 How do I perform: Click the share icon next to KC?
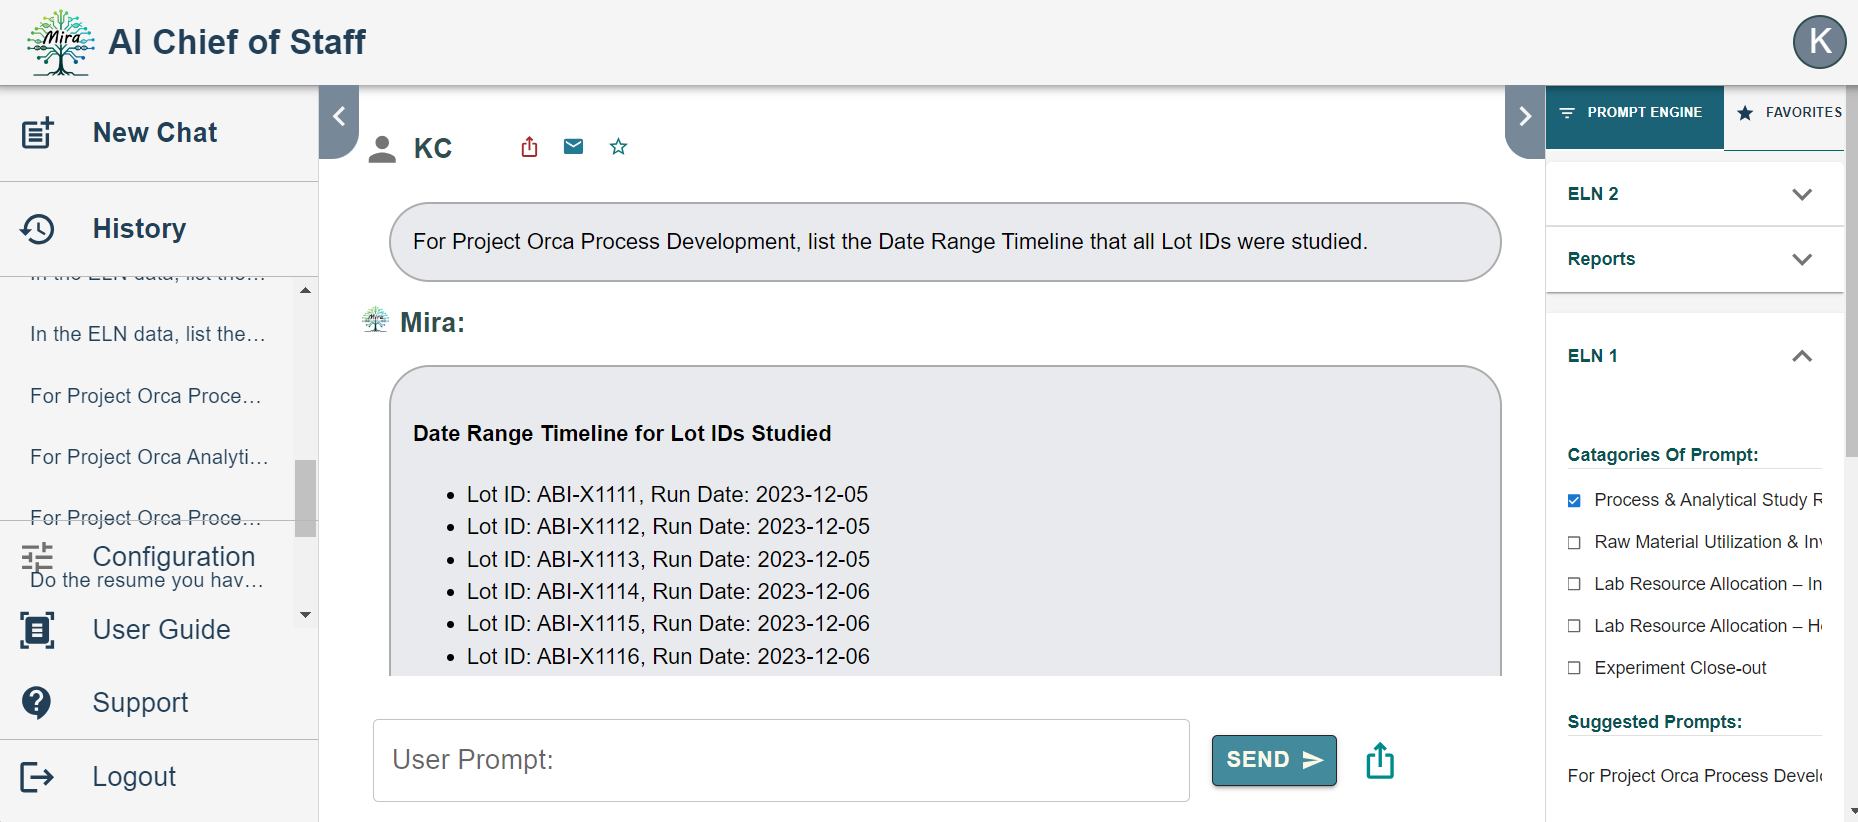529,148
